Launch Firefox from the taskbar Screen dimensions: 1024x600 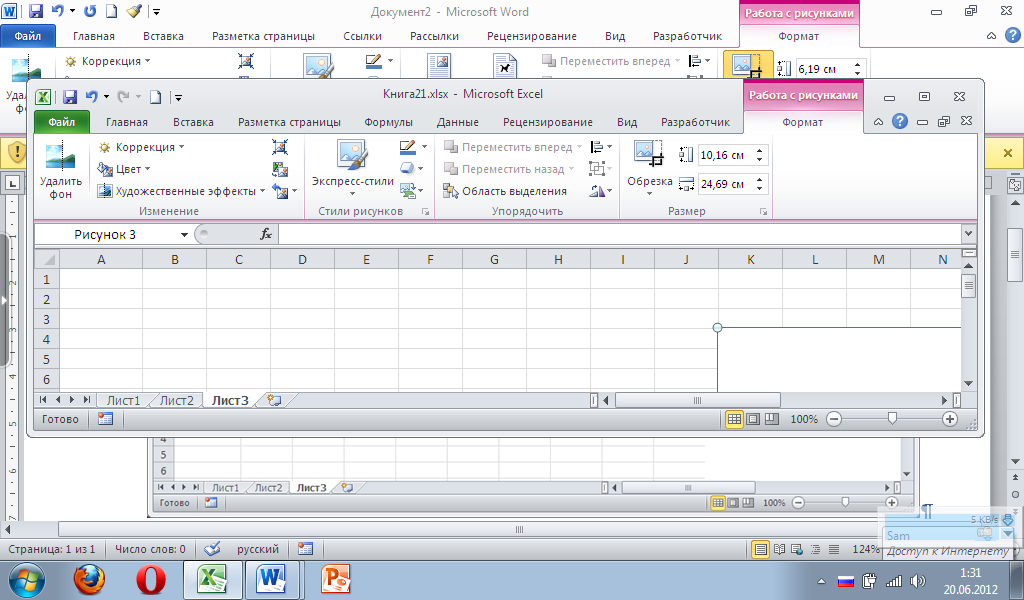(x=89, y=579)
